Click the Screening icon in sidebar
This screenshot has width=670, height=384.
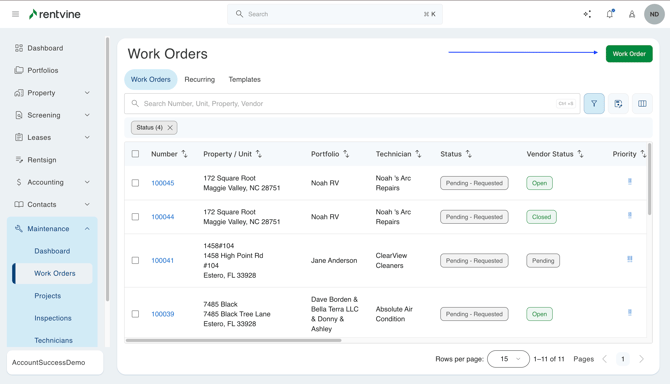pyautogui.click(x=19, y=115)
